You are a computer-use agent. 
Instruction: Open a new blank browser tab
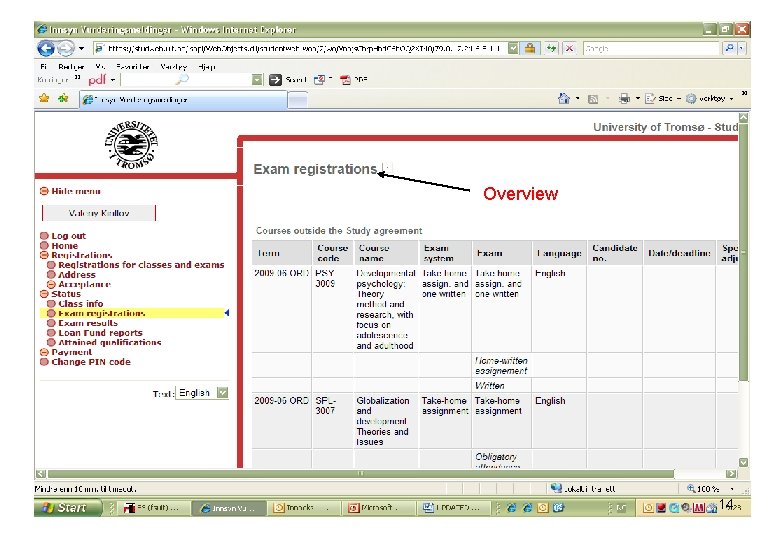(297, 100)
